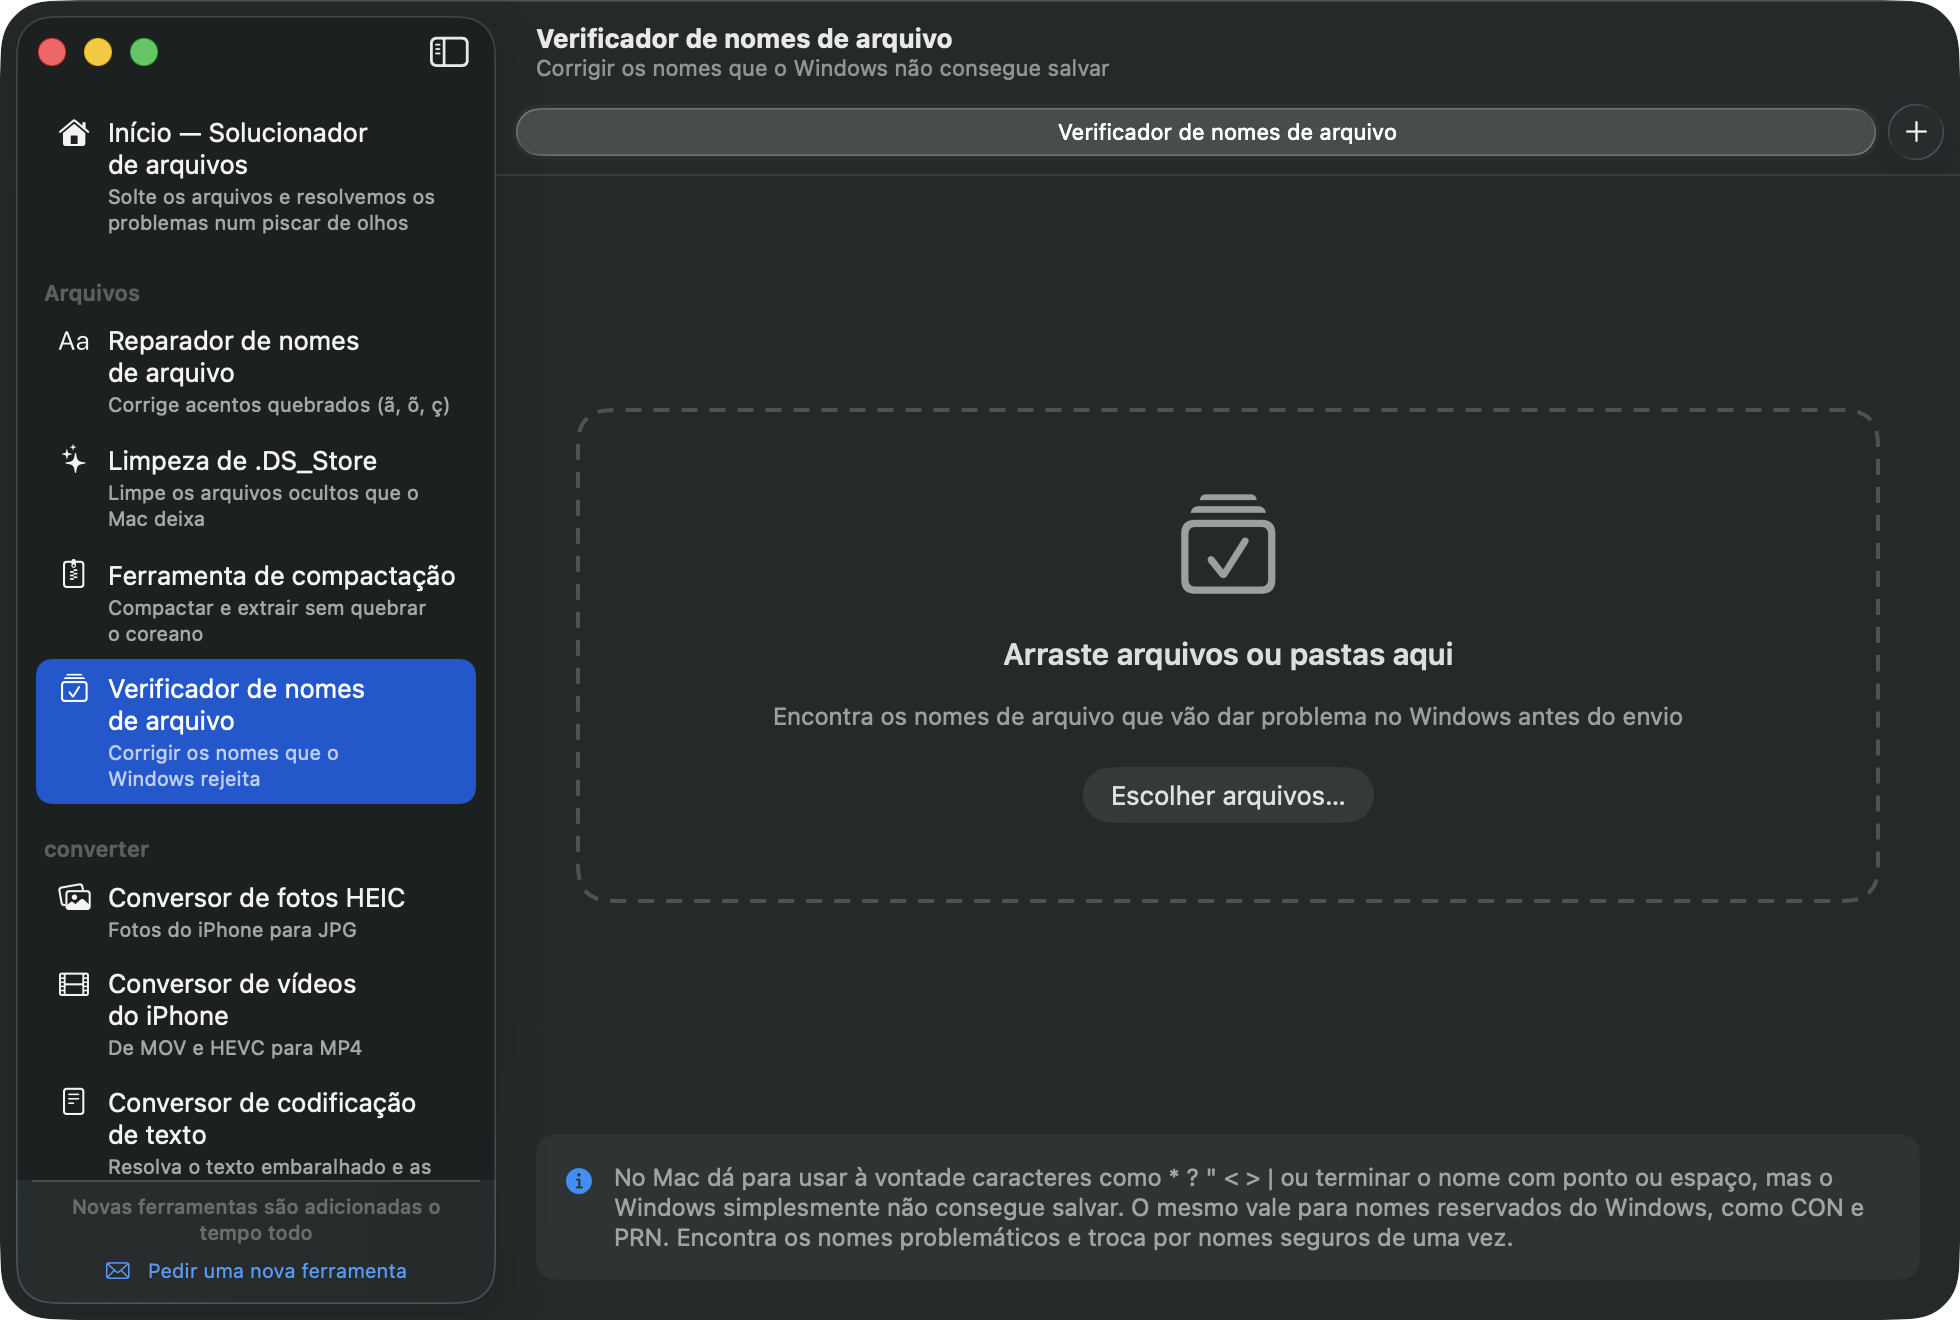Screen dimensions: 1960x1320
Task: Toggle the sidebar visibility icon
Action: 449,52
